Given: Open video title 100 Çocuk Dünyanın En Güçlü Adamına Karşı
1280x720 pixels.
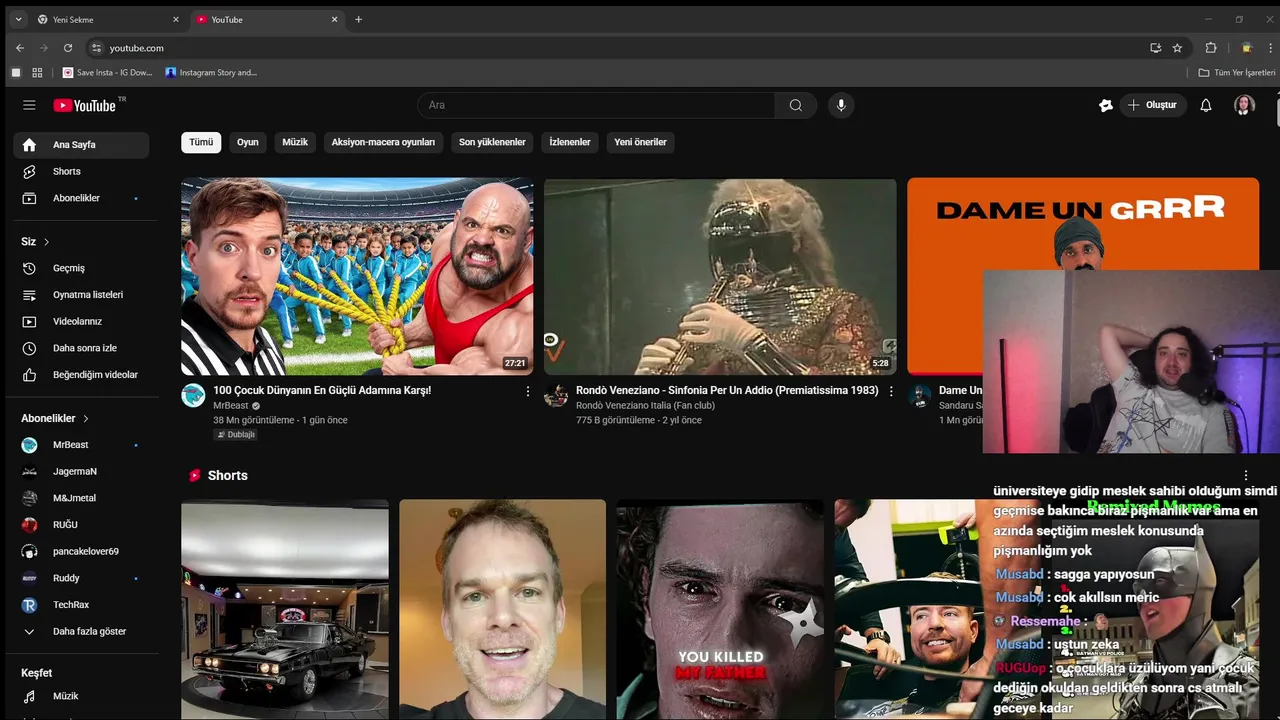Looking at the screenshot, I should 322,390.
